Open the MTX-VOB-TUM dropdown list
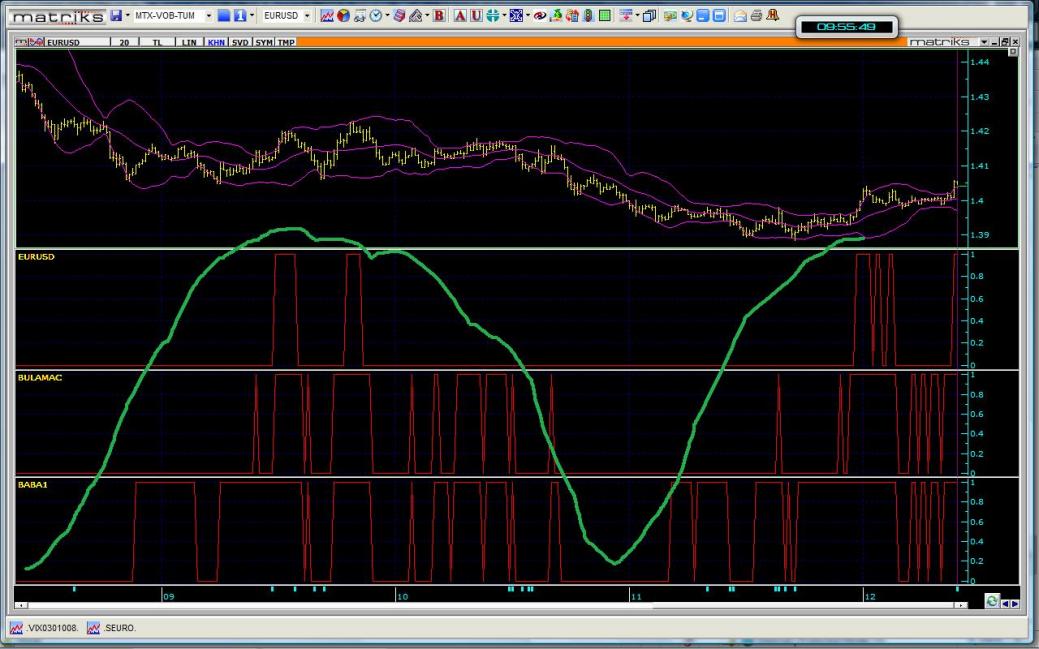1039x649 pixels. (x=209, y=16)
